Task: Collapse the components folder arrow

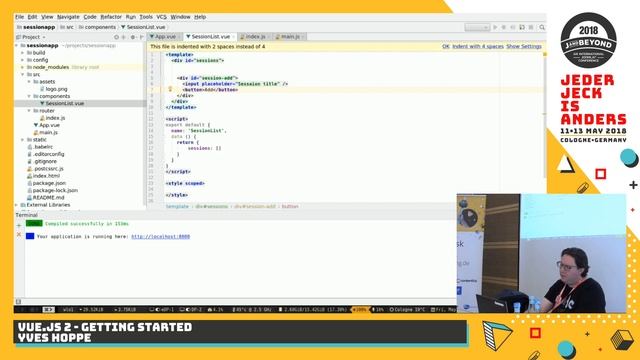Action: (x=29, y=96)
